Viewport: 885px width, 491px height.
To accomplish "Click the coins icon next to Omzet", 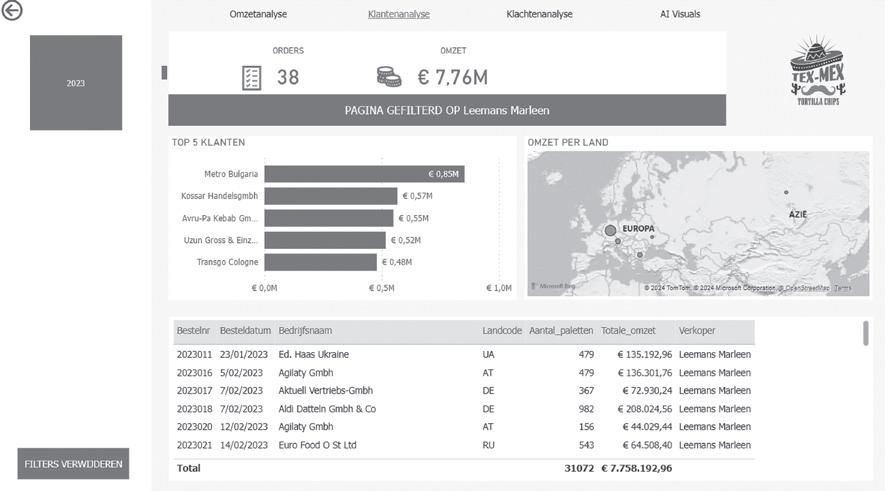I will coord(389,76).
